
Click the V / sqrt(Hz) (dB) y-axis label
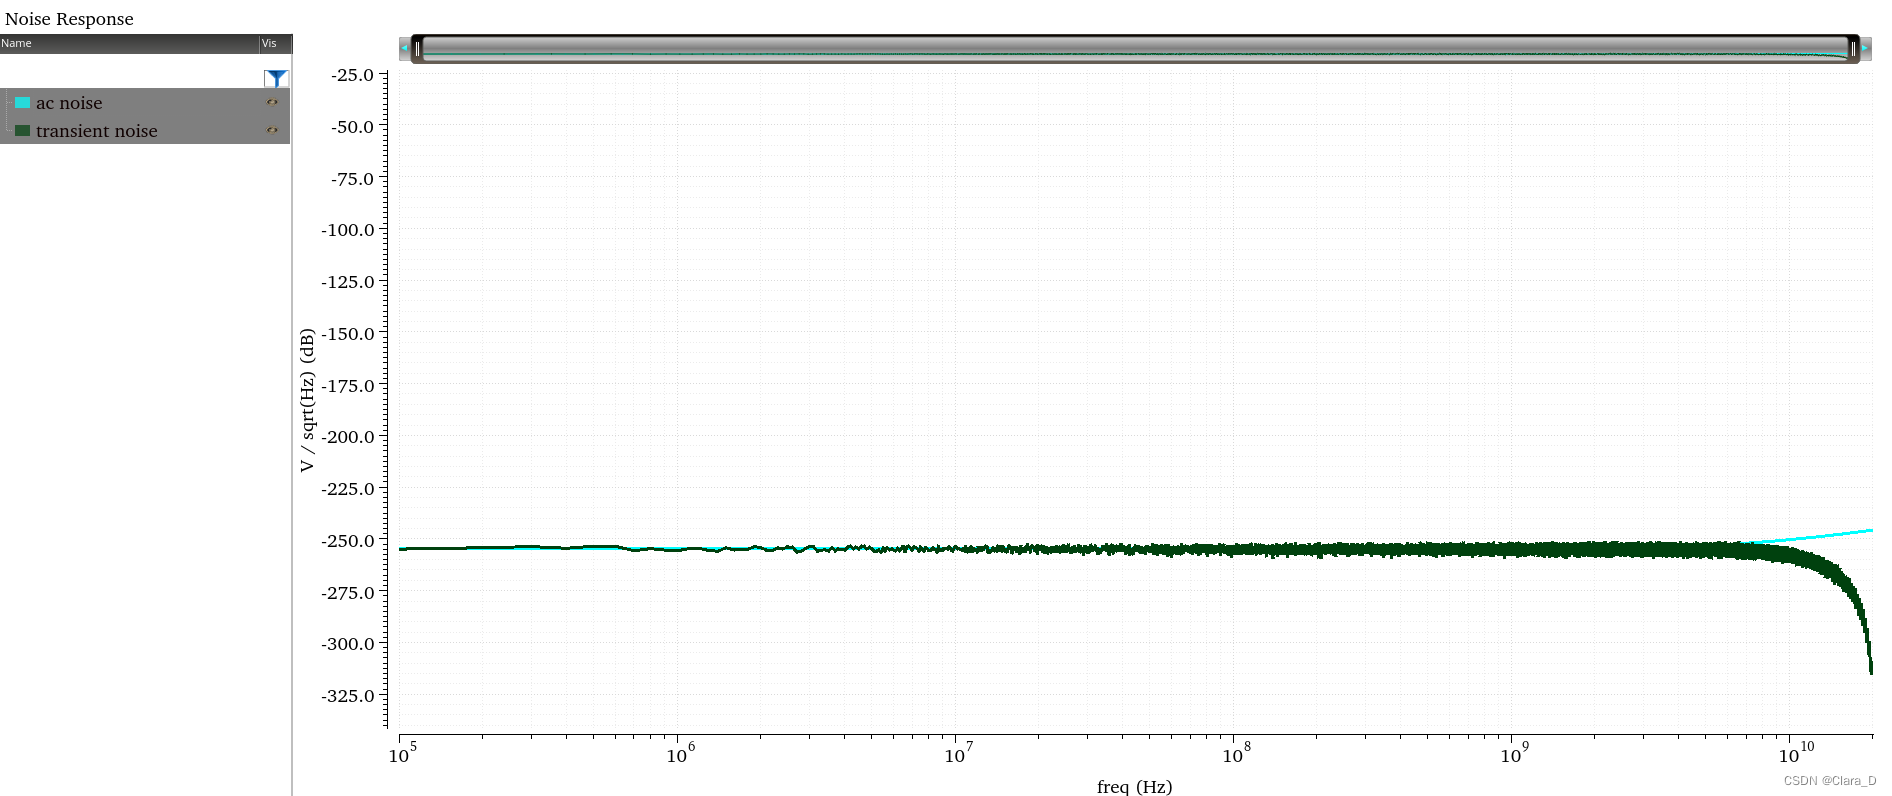(307, 400)
